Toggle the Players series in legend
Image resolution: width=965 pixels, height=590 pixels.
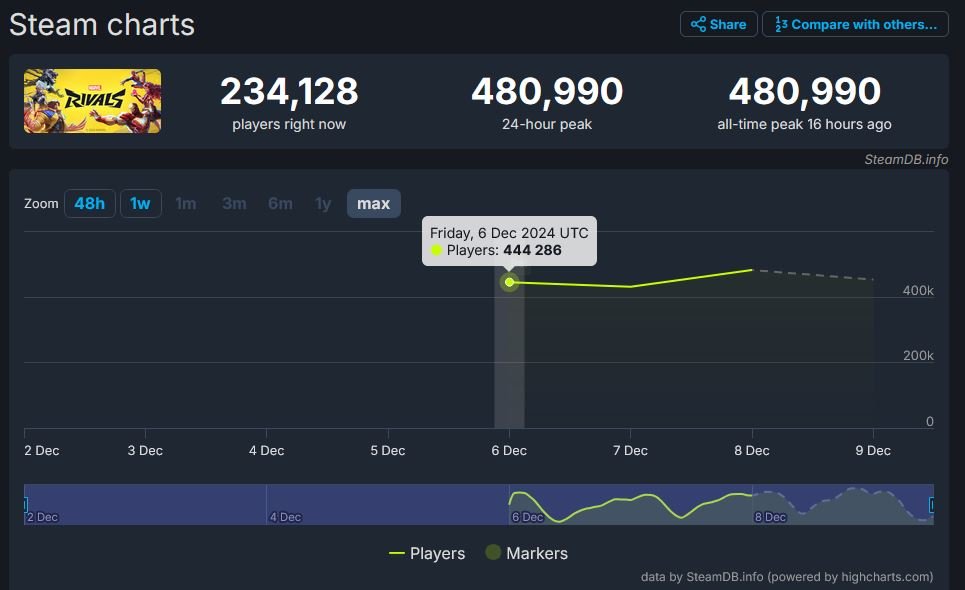click(427, 553)
